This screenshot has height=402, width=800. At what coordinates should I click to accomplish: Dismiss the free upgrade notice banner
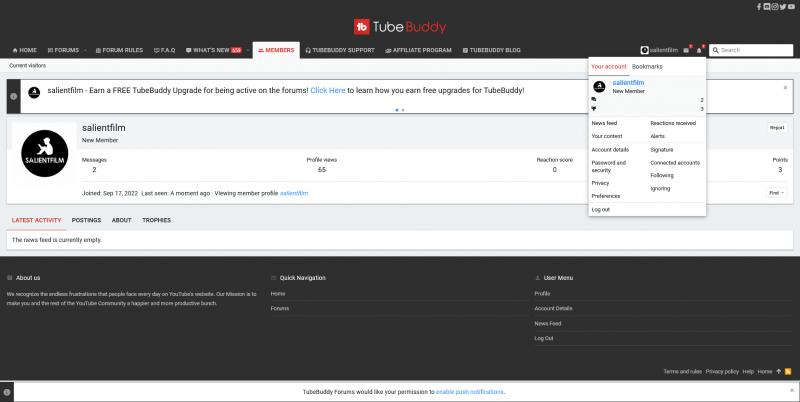pos(785,87)
